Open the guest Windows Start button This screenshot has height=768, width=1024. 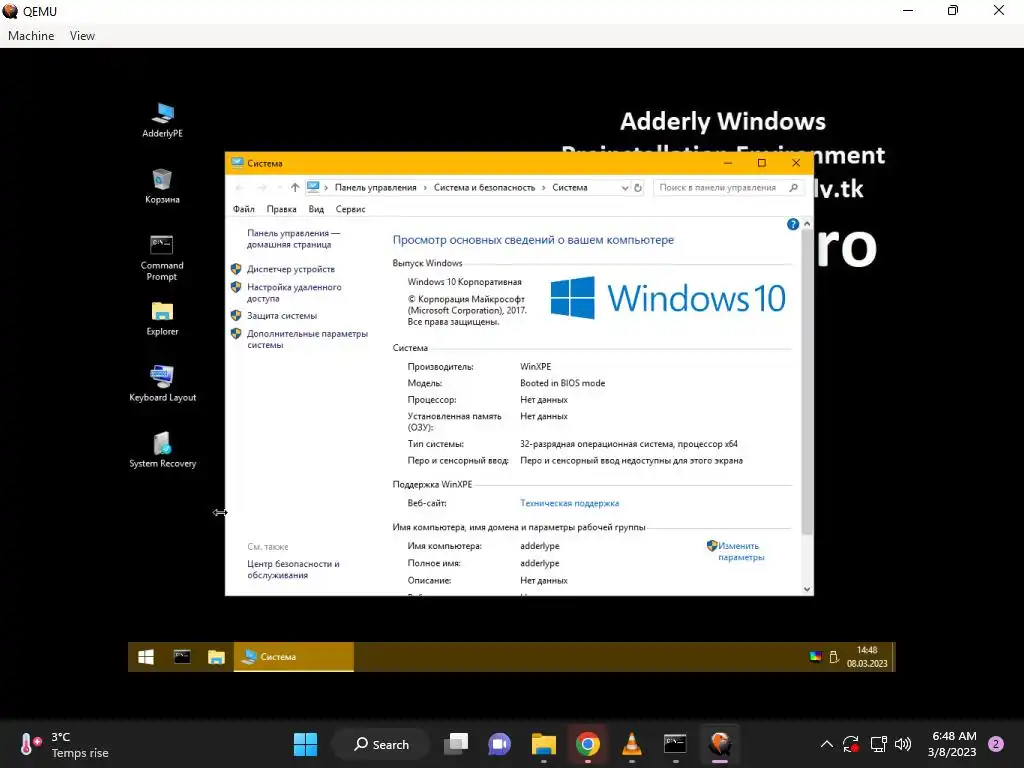click(x=146, y=657)
